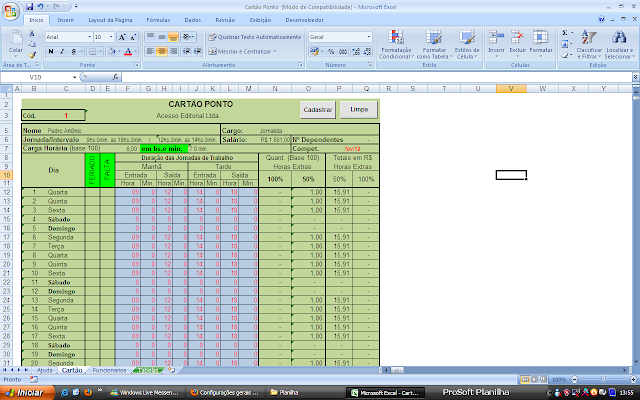Switch to Windows Live Messenger taskbar item
Image resolution: width=640 pixels, height=400 pixels.
144,393
